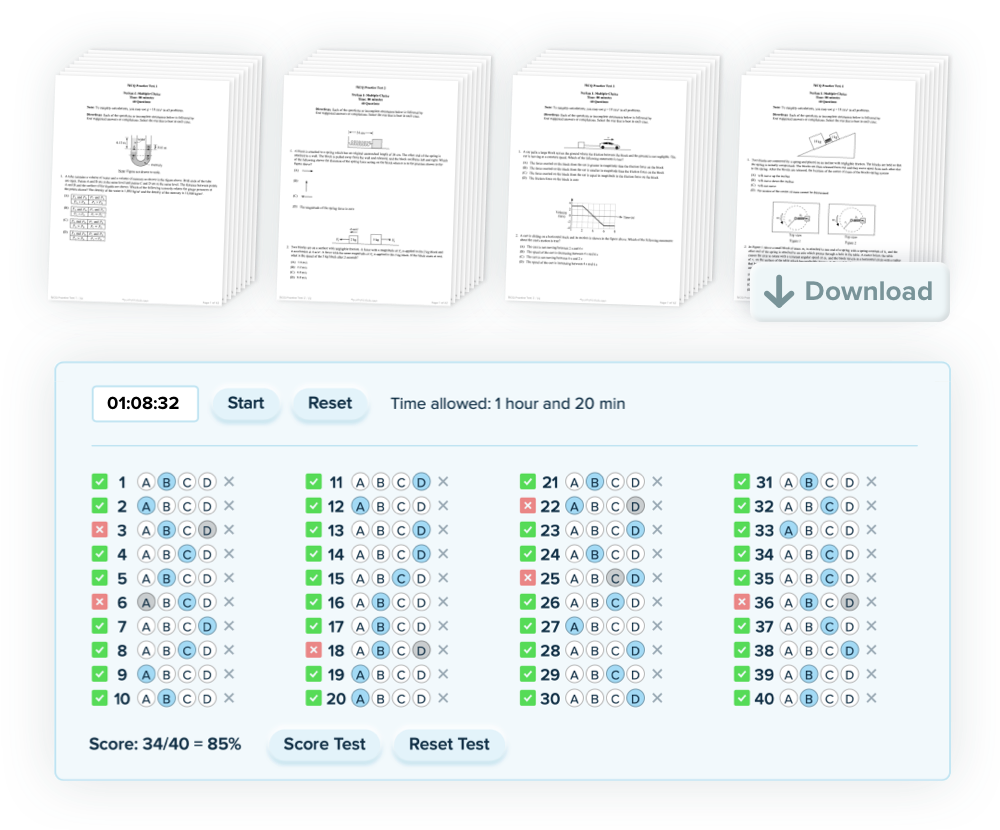This screenshot has height=830, width=1000.
Task: Select answer D for question 5
Action: [207, 579]
